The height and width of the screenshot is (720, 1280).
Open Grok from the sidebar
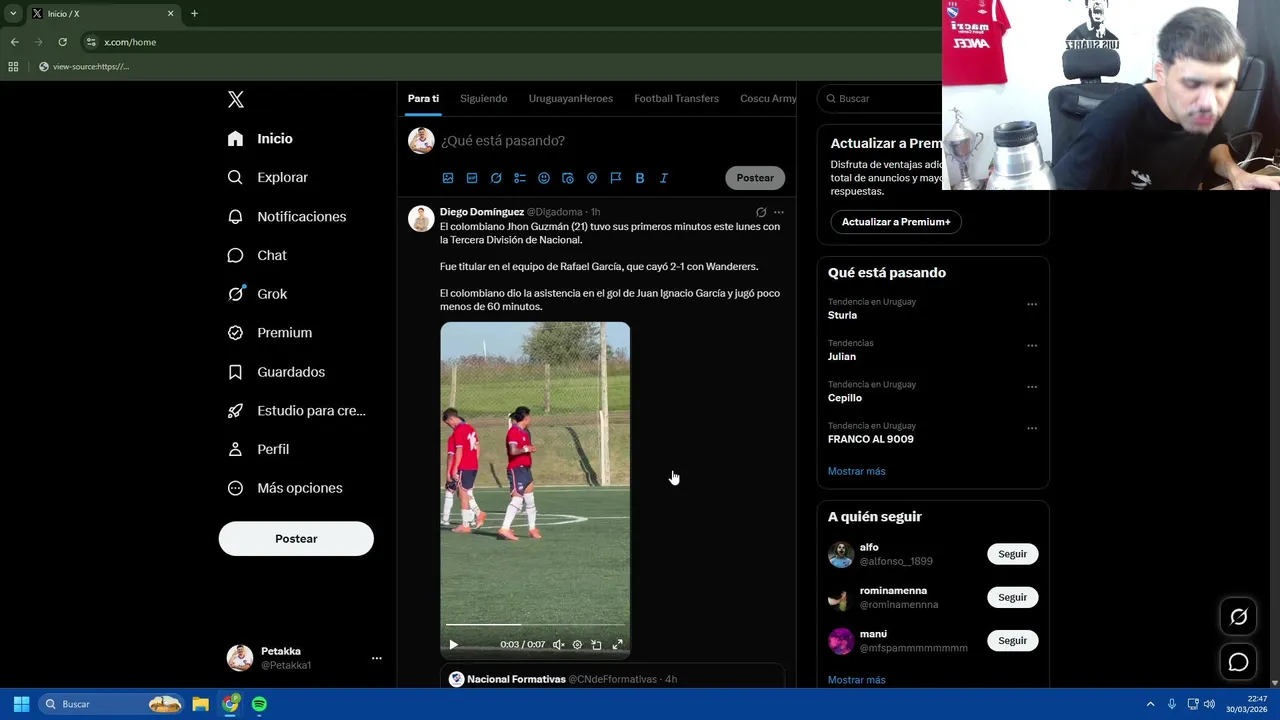pyautogui.click(x=257, y=294)
